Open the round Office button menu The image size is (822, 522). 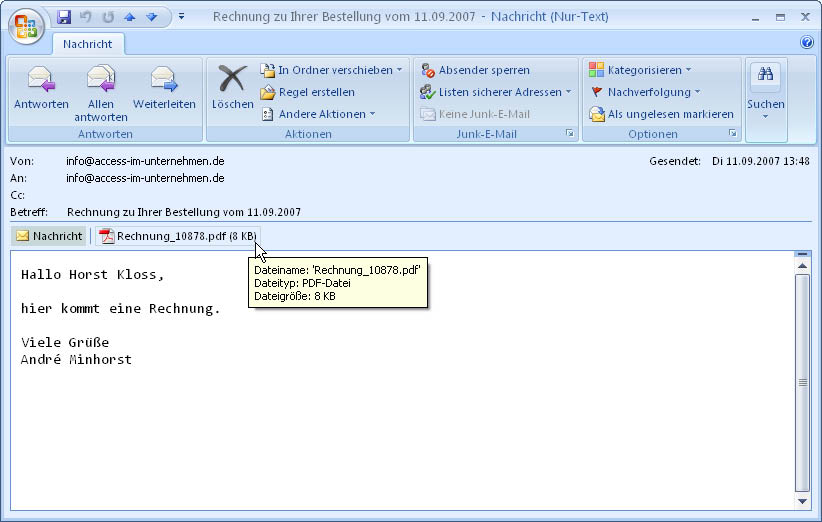point(26,26)
